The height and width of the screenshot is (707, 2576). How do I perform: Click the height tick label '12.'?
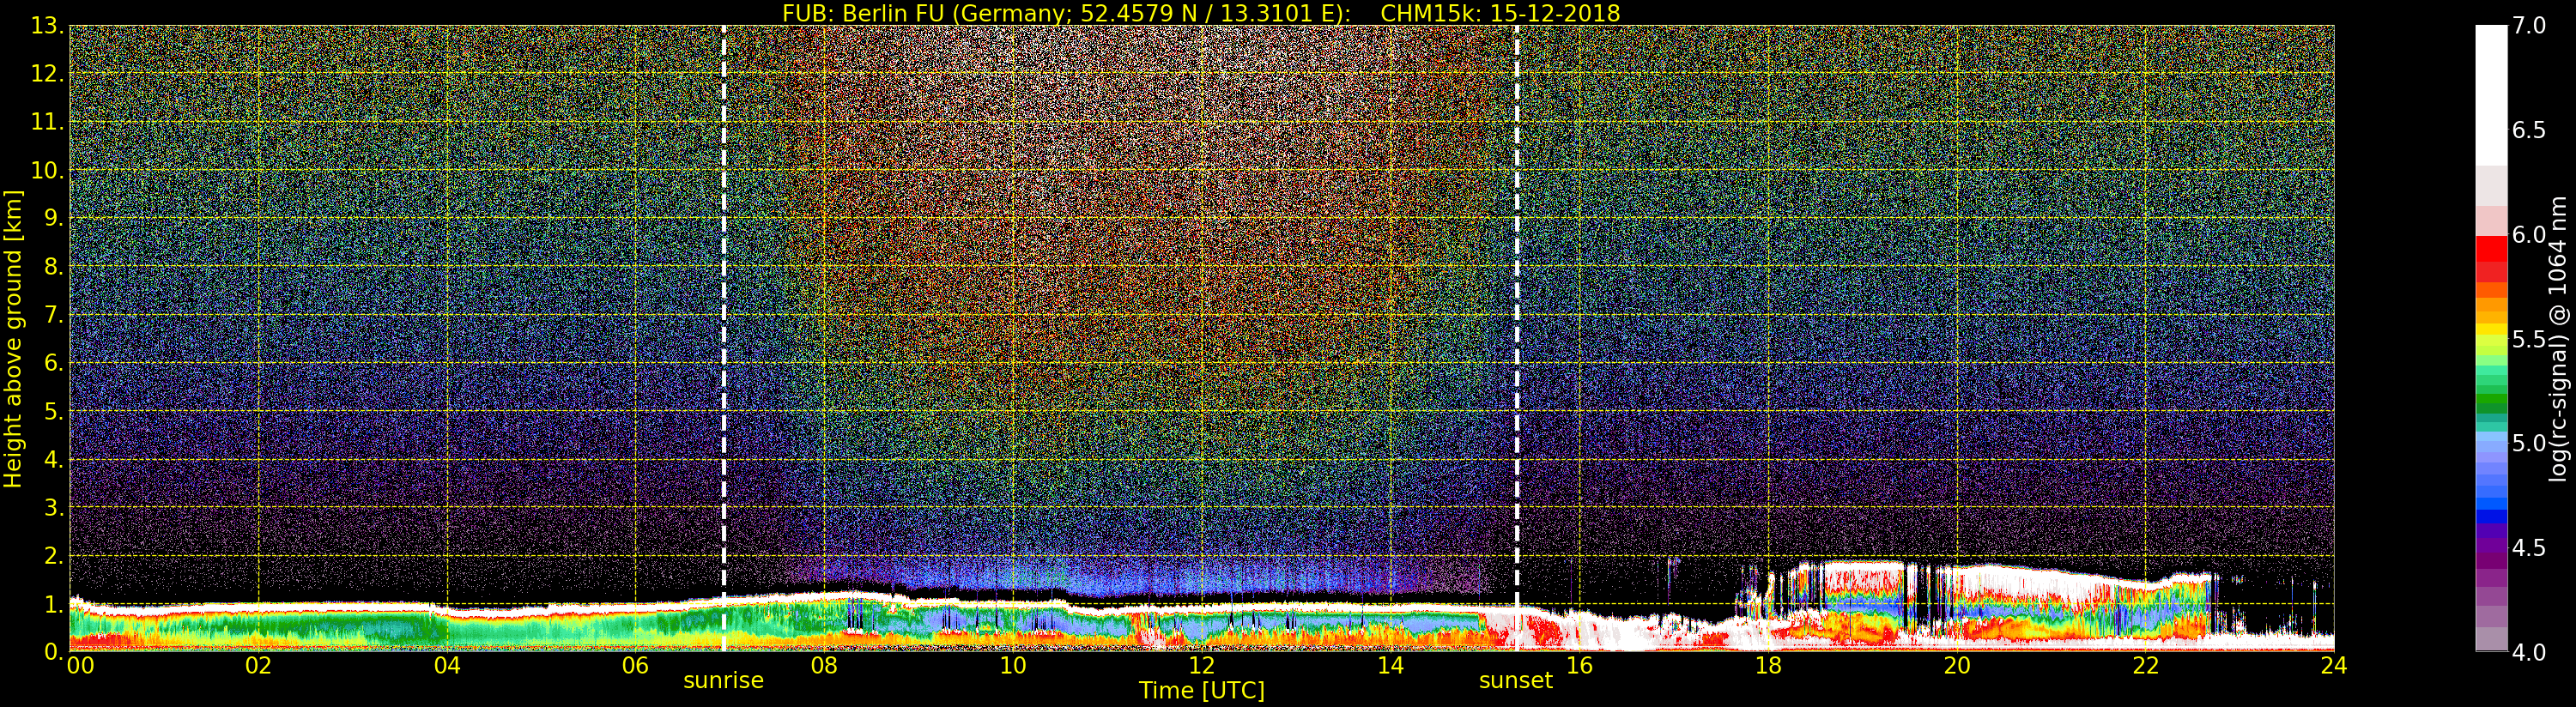(x=46, y=74)
